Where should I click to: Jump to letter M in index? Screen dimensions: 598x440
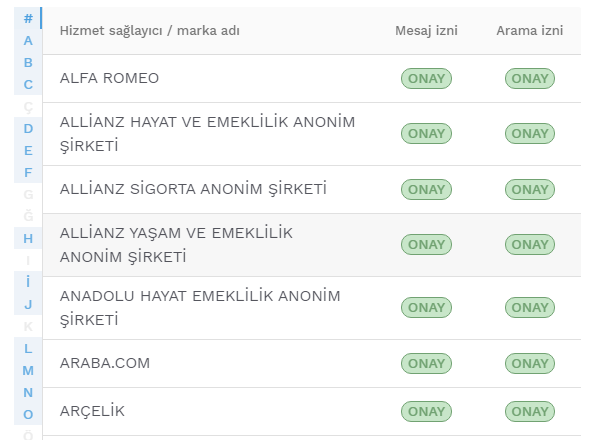coord(28,370)
